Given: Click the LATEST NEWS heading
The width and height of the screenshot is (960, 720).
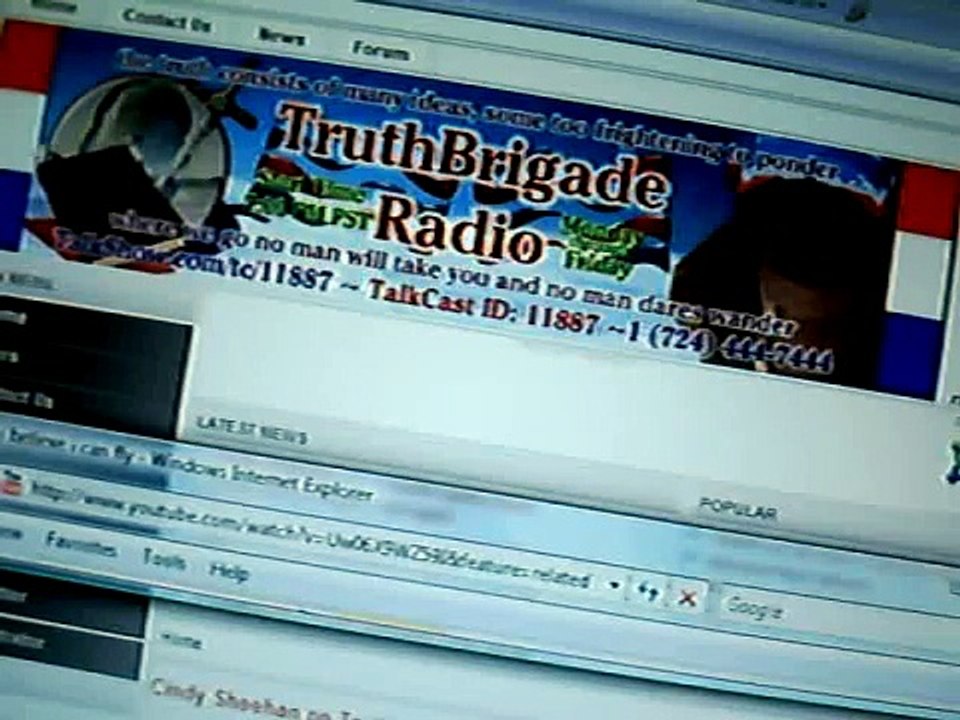Looking at the screenshot, I should (251, 430).
